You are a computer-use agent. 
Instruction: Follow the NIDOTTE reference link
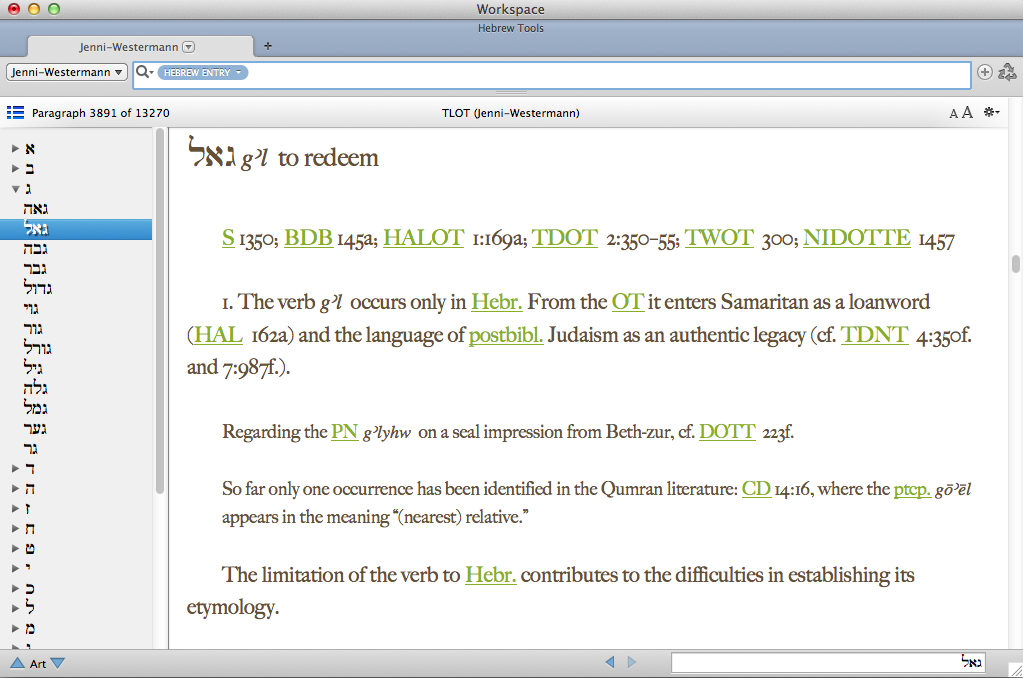pyautogui.click(x=856, y=238)
